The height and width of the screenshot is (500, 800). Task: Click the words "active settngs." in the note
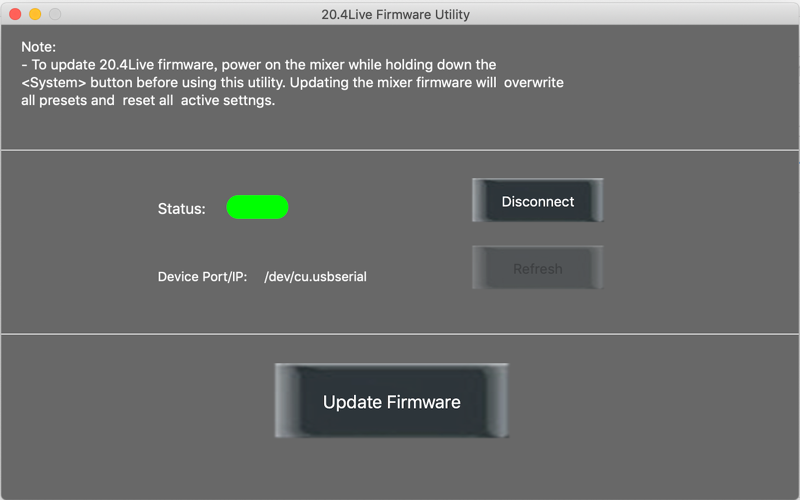(x=228, y=101)
